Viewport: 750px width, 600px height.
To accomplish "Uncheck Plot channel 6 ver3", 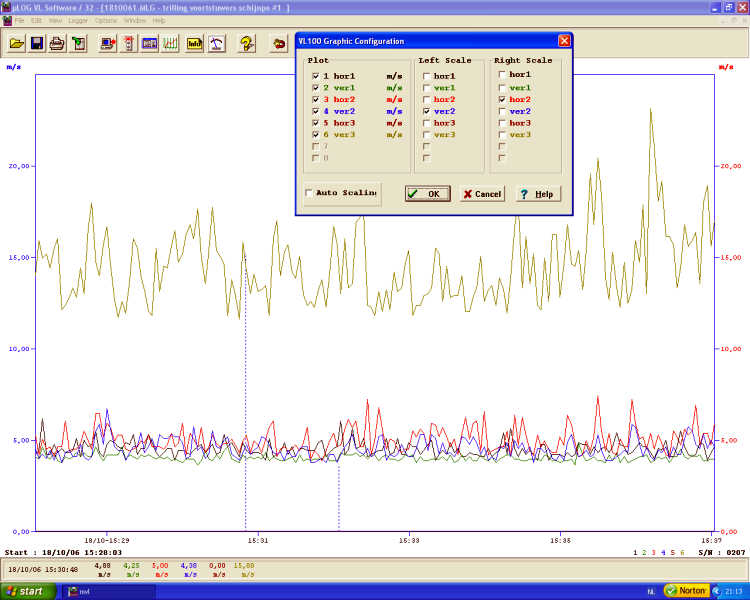I will coord(316,135).
